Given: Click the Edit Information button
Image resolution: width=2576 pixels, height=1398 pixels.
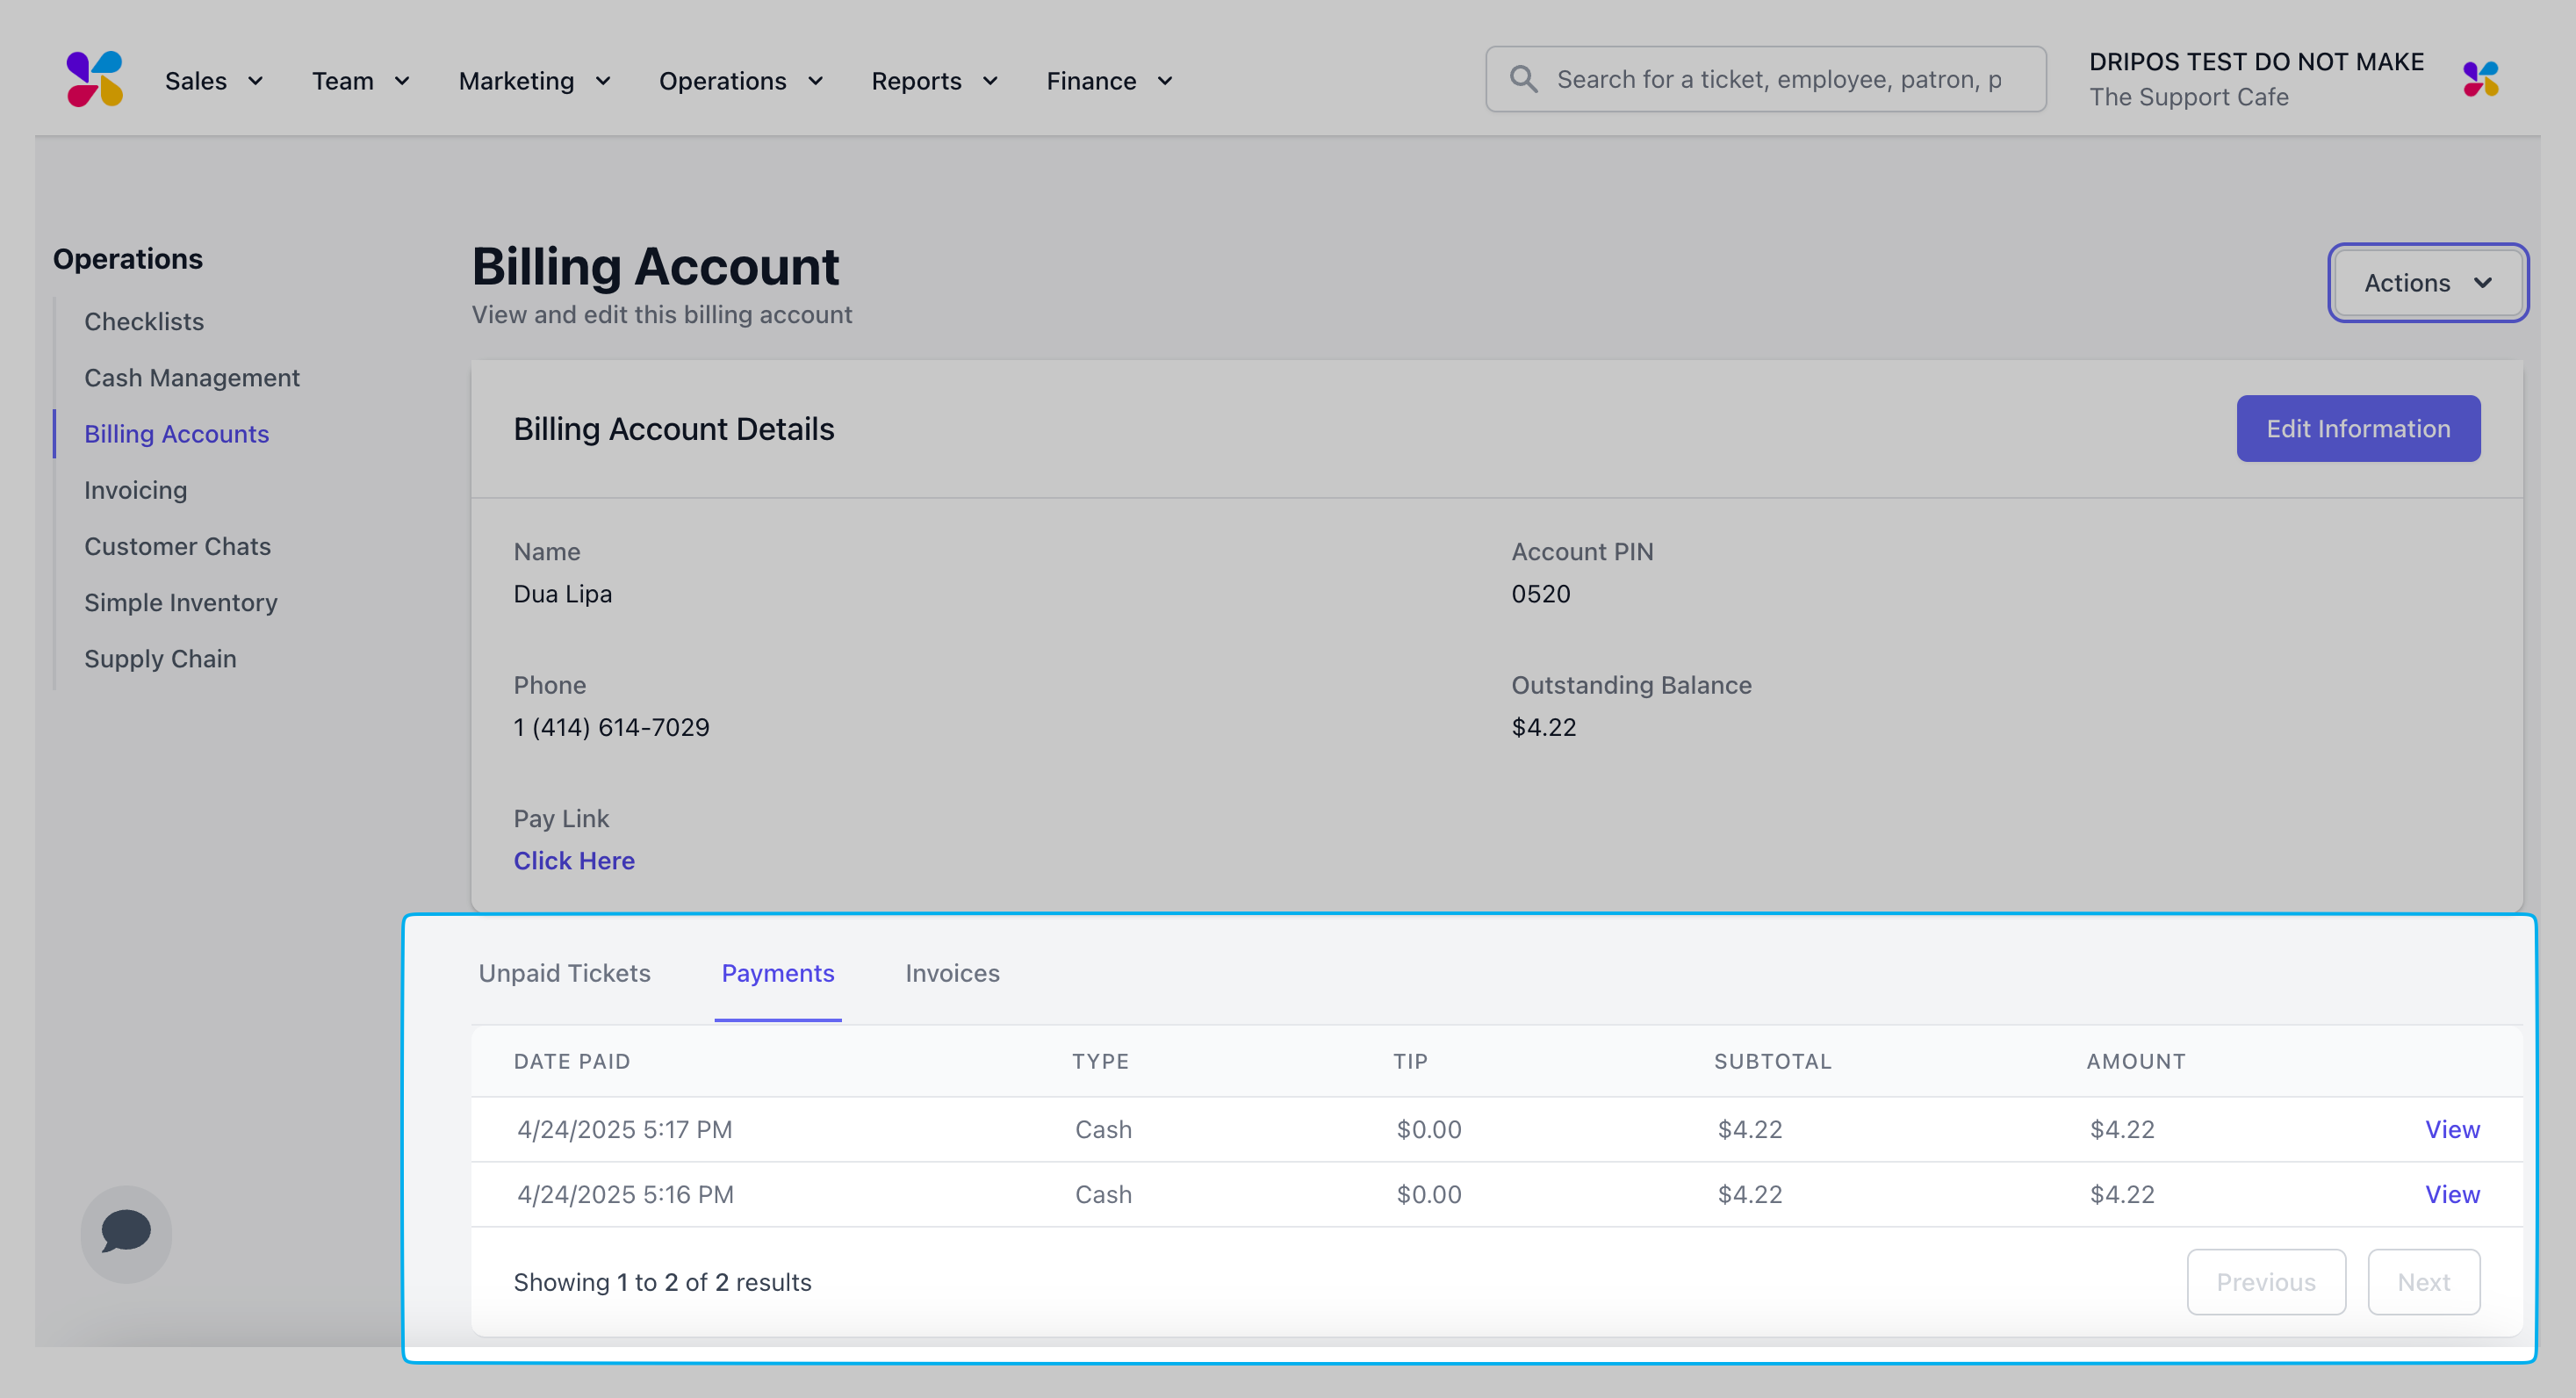Looking at the screenshot, I should (x=2357, y=429).
